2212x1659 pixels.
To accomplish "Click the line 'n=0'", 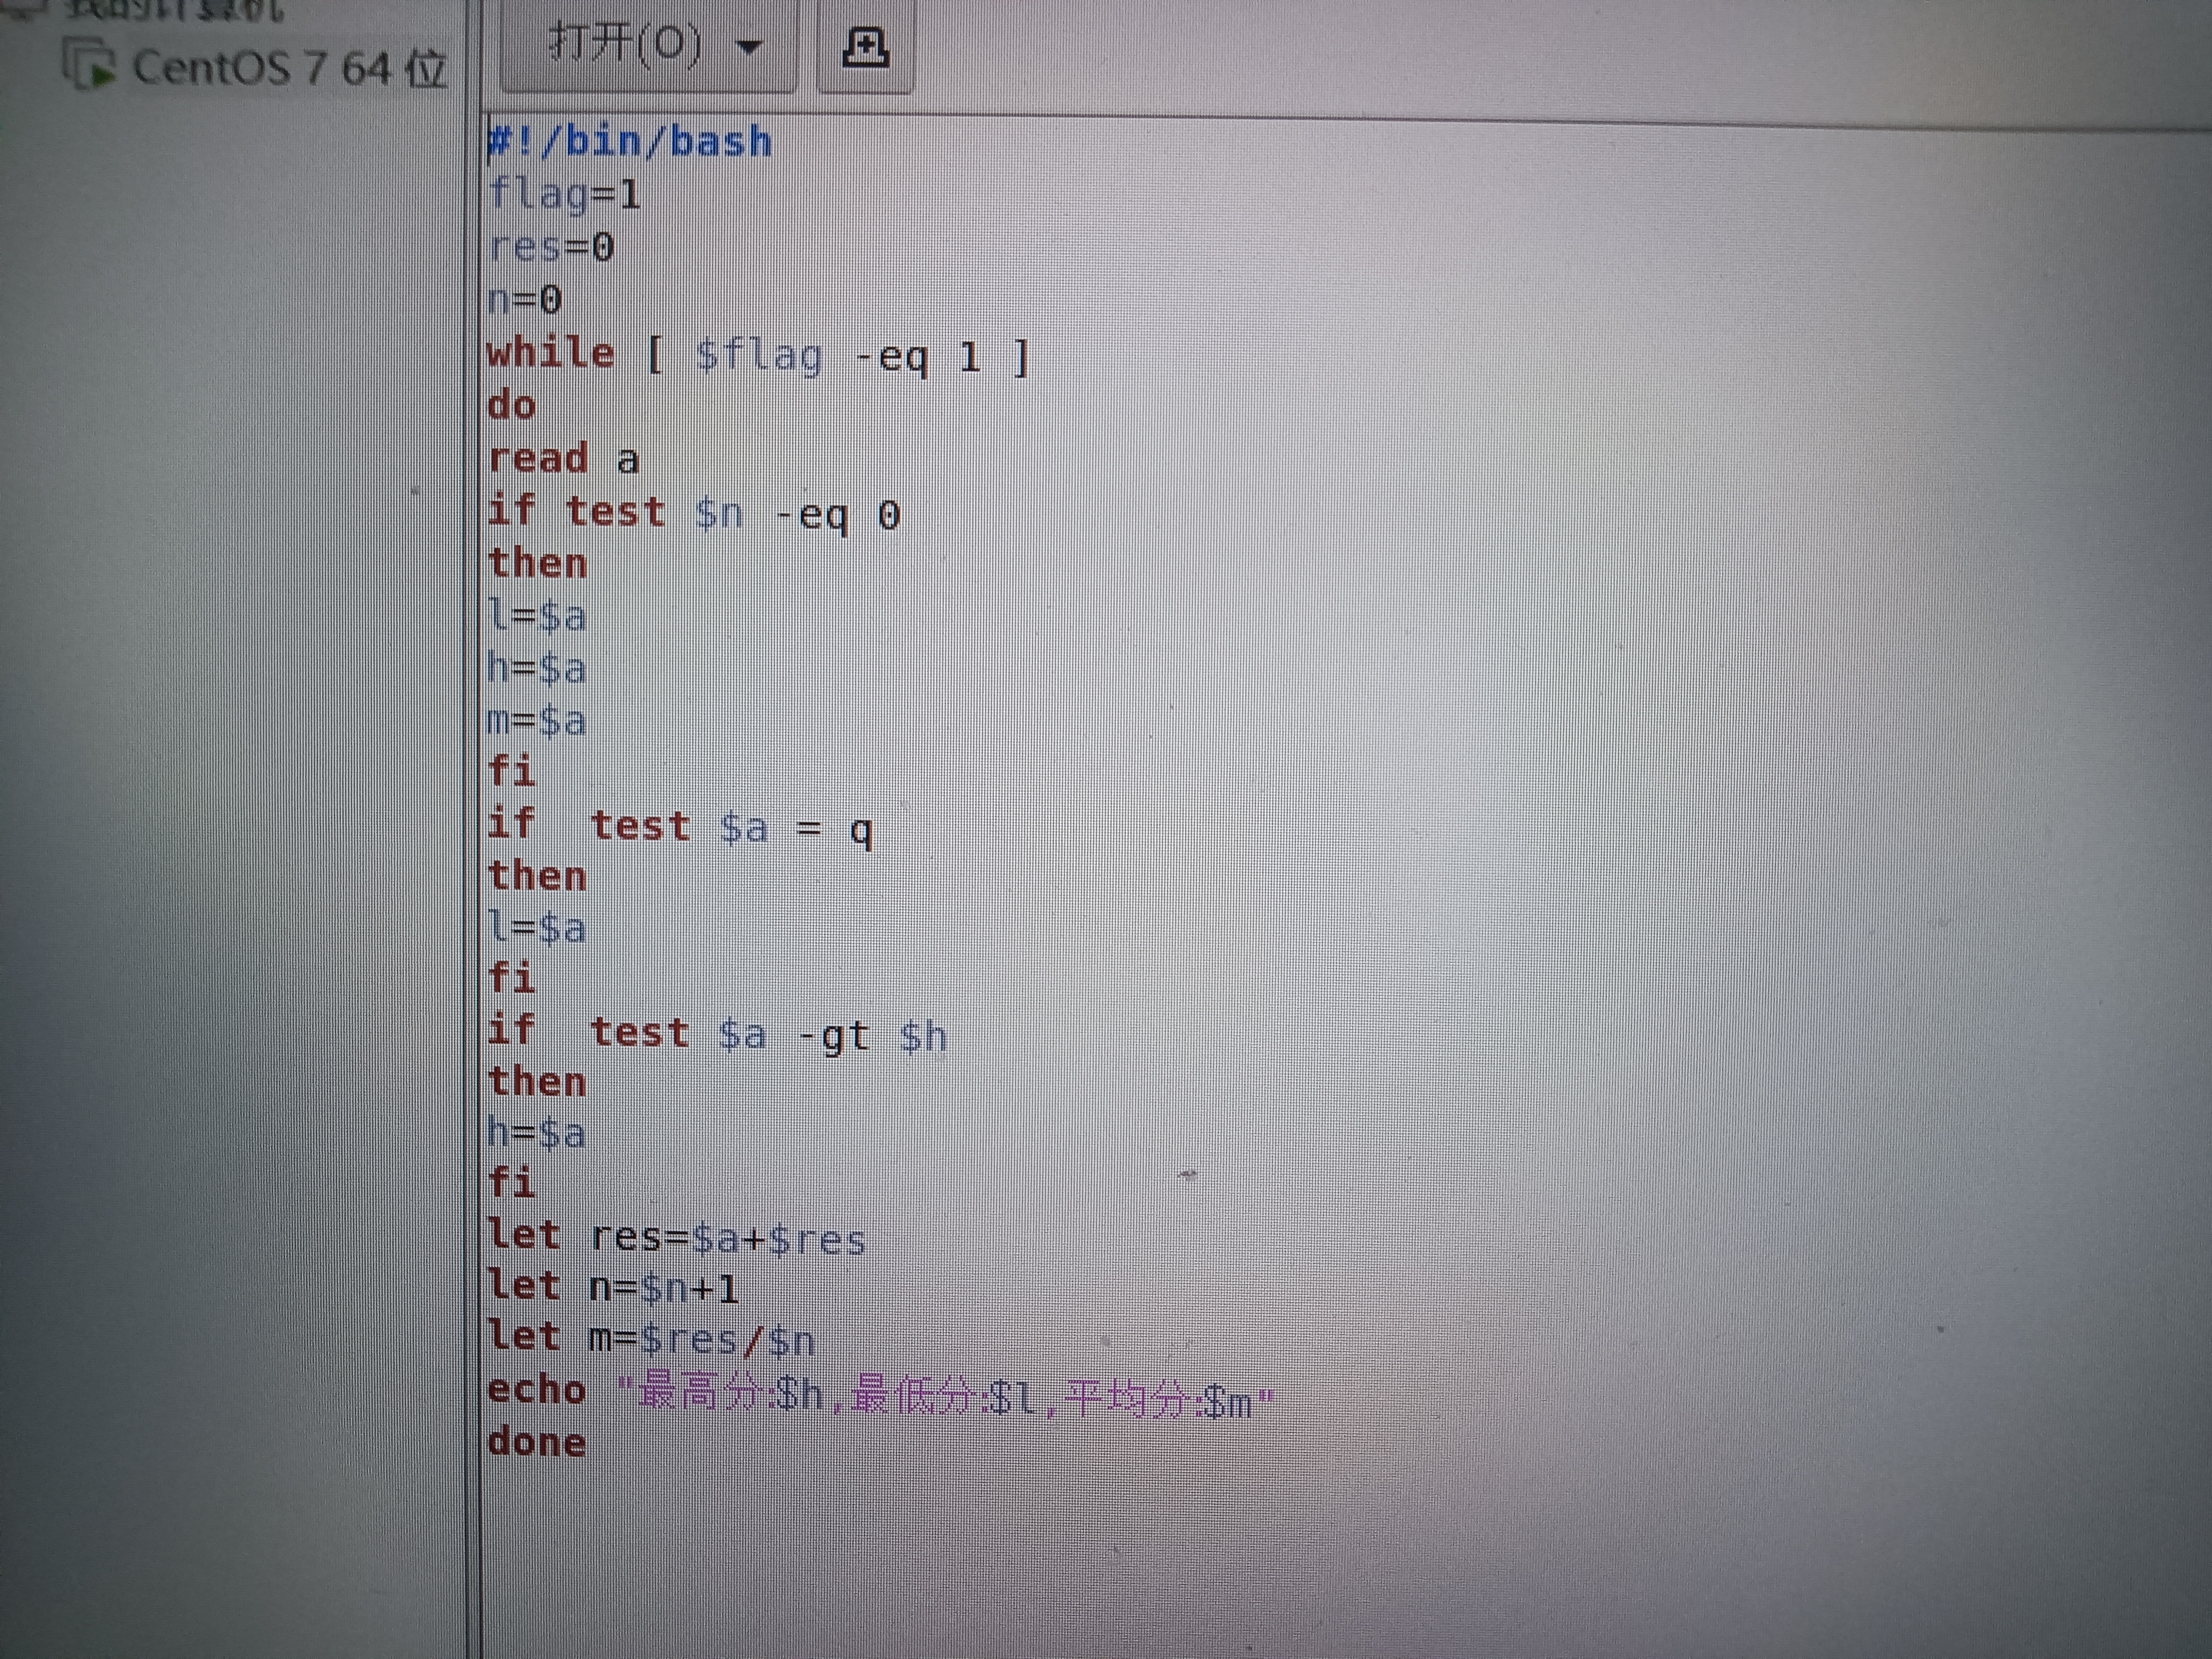I will pyautogui.click(x=525, y=299).
